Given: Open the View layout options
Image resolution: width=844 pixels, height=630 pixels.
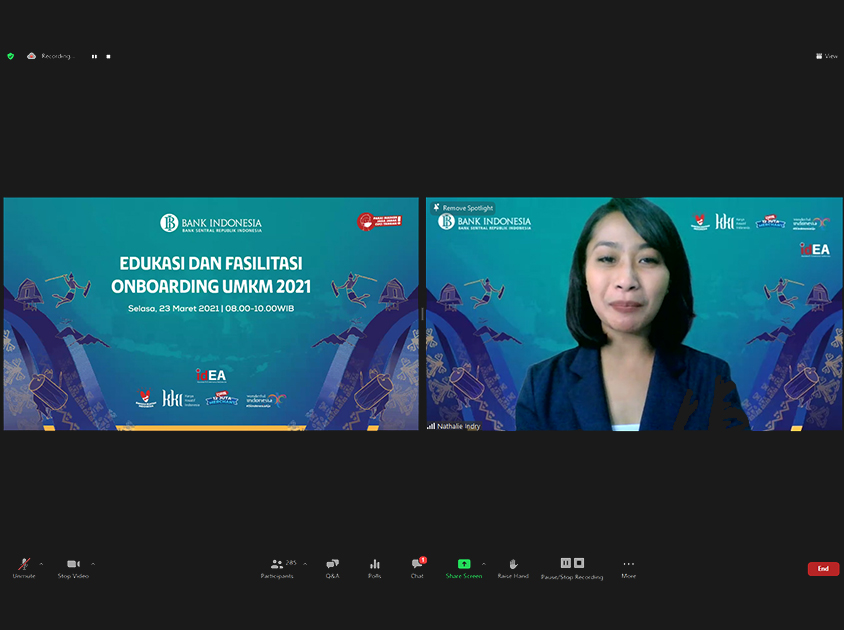Looking at the screenshot, I should click(x=827, y=56).
